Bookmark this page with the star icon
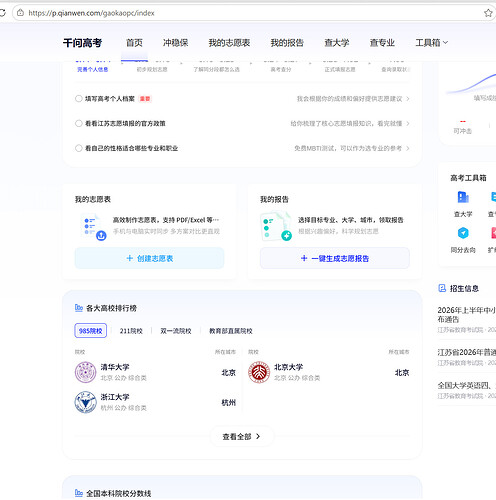The height and width of the screenshot is (500, 496). point(488,13)
